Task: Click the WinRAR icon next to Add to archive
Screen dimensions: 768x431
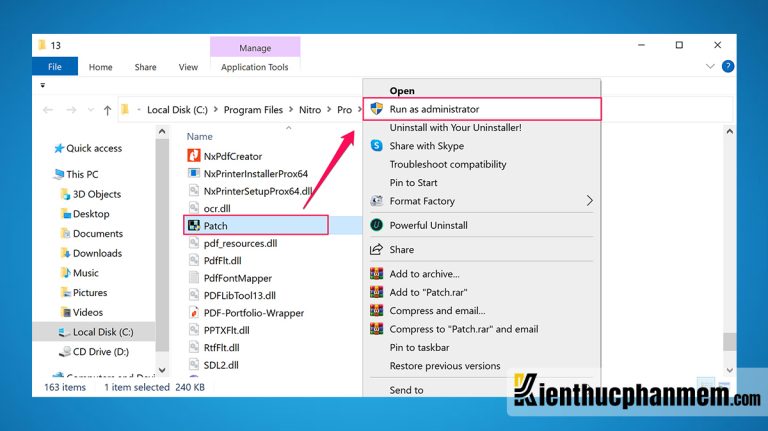Action: point(376,274)
